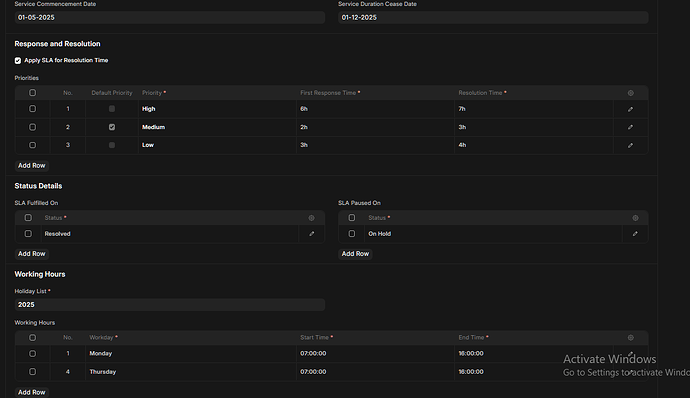Viewport: 690px width, 398px height.
Task: Open the Holiday List field 2025
Action: click(170, 305)
